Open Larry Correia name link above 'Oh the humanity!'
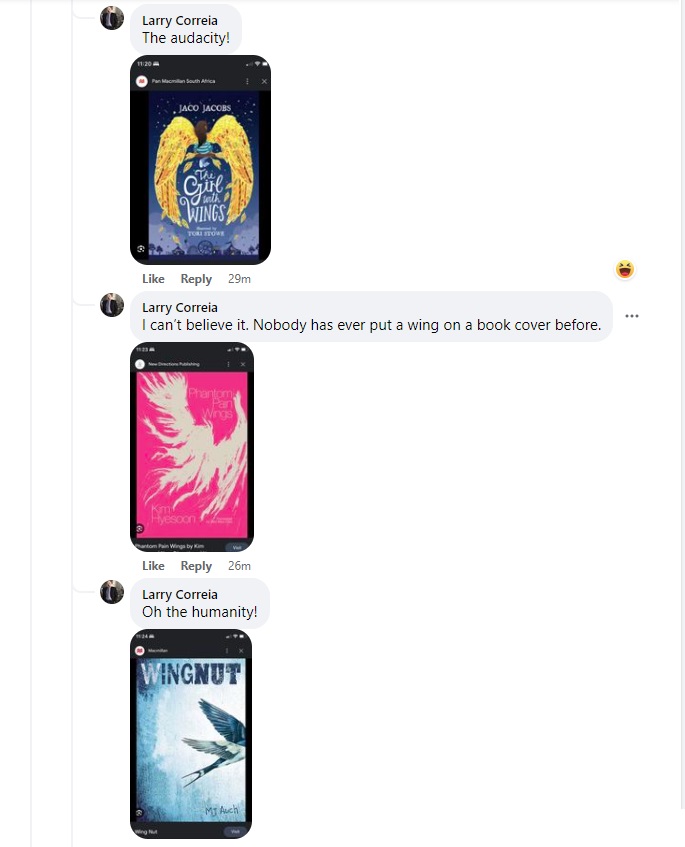Image resolution: width=685 pixels, height=847 pixels. [x=180, y=594]
